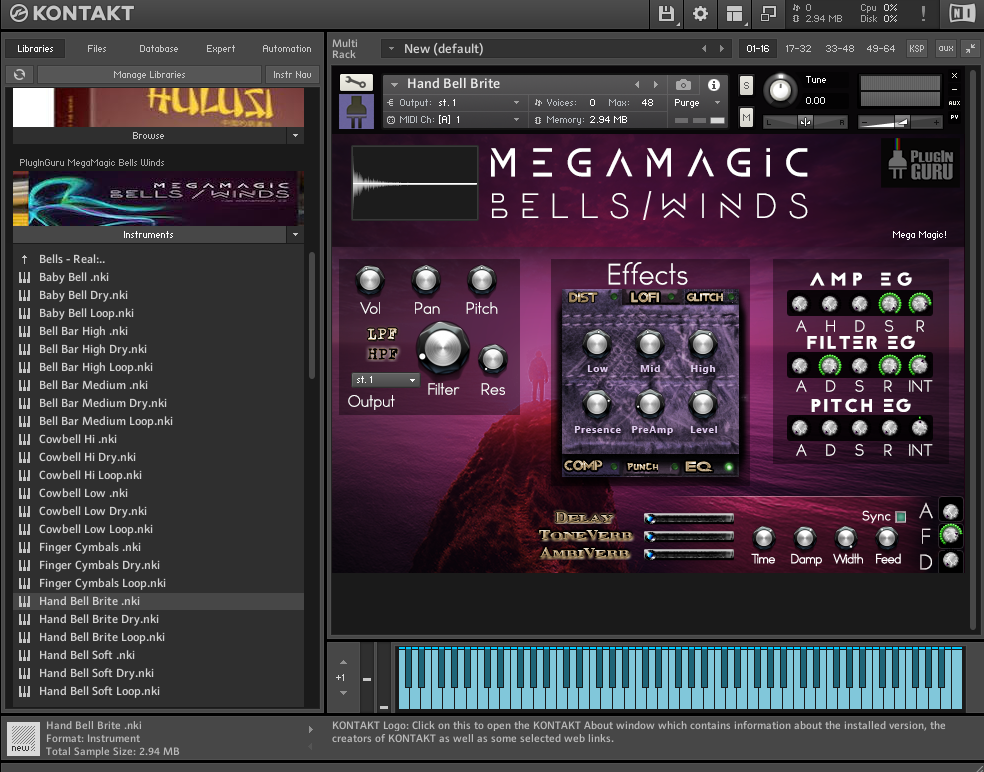Switch to the Automation tab
Screen dimensions: 984x772
coord(286,48)
